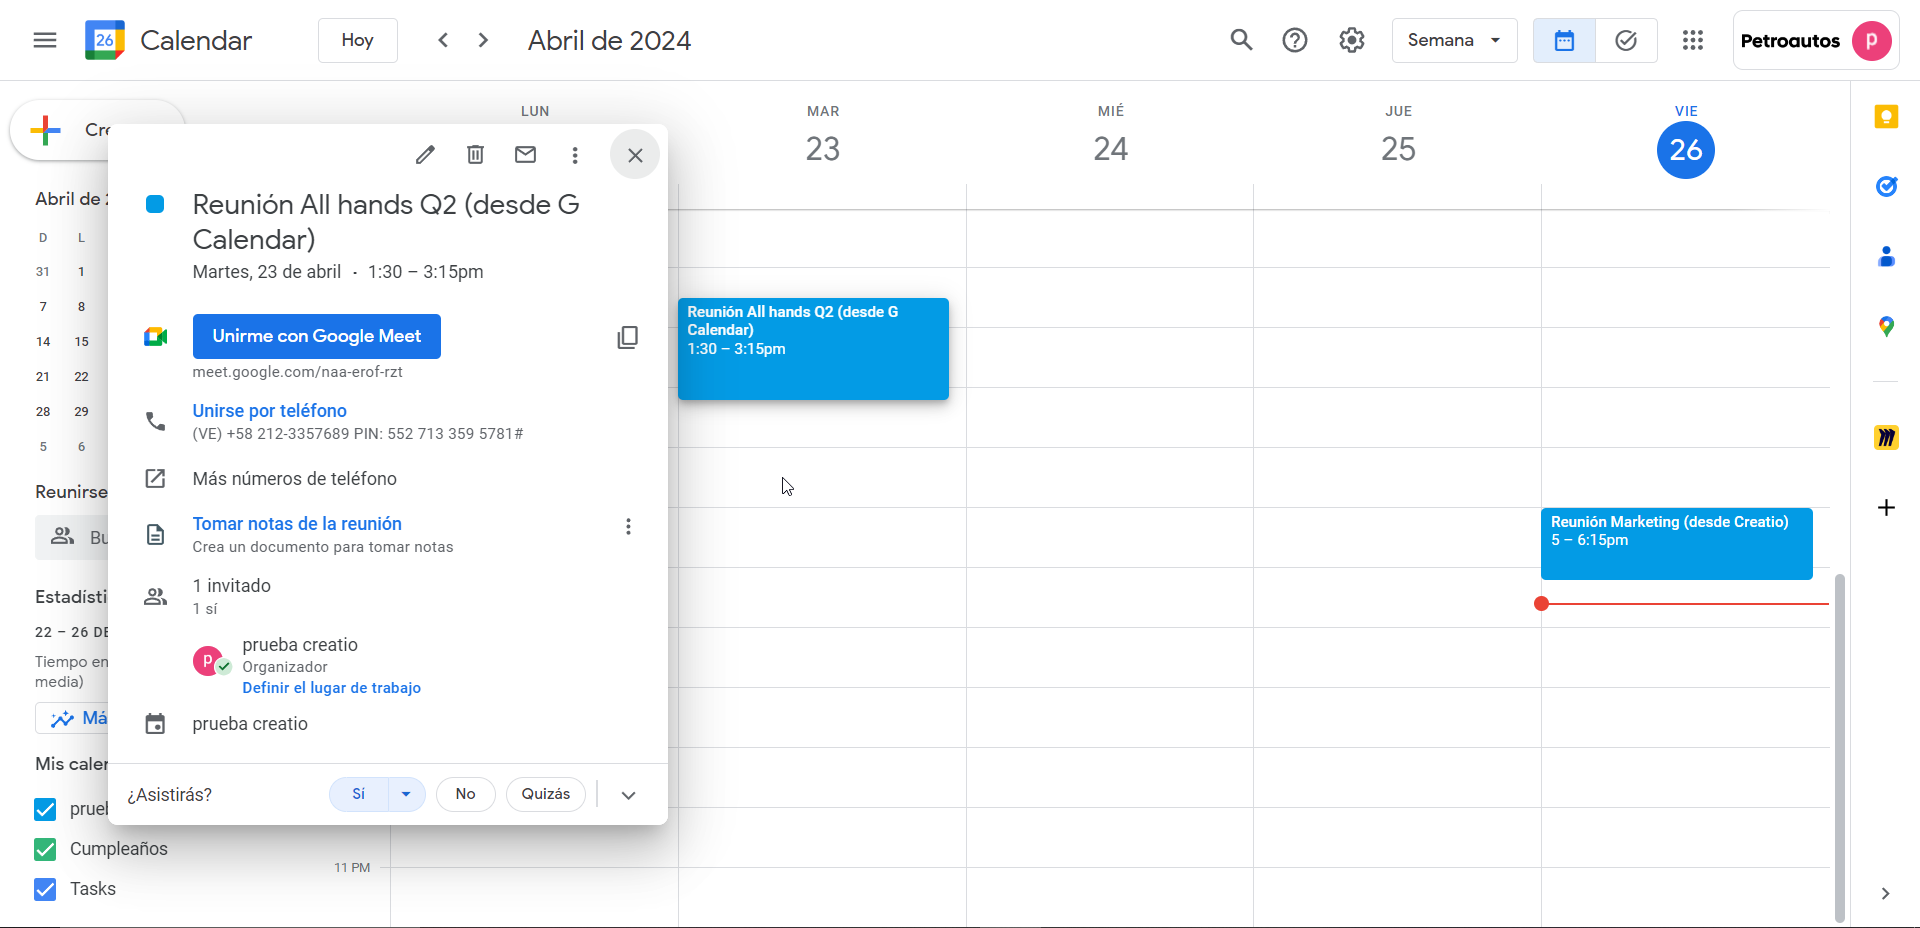Email guests using the envelope icon
The height and width of the screenshot is (928, 1920).
525,155
